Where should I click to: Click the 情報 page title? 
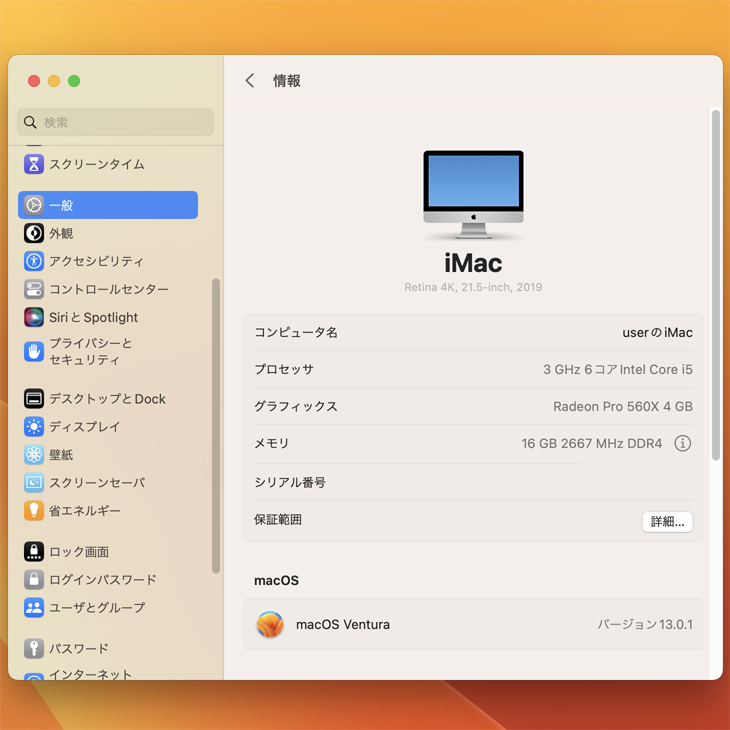287,81
